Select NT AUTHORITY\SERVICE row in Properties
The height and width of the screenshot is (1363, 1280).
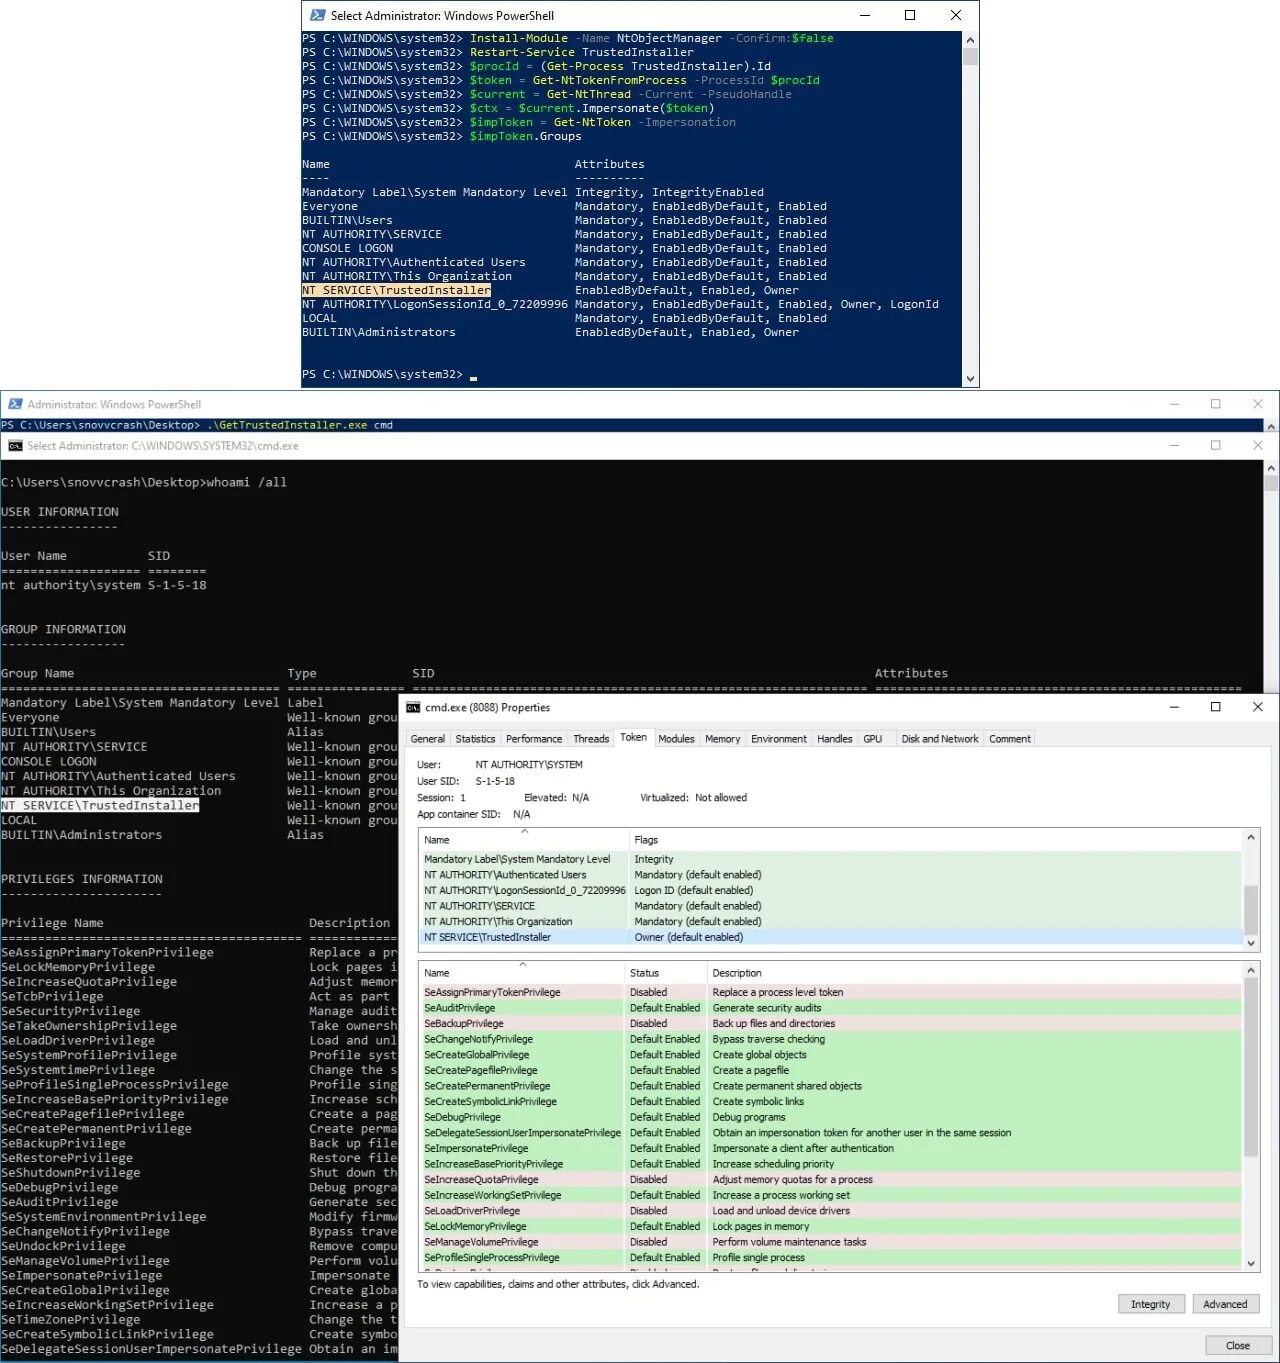pyautogui.click(x=830, y=906)
